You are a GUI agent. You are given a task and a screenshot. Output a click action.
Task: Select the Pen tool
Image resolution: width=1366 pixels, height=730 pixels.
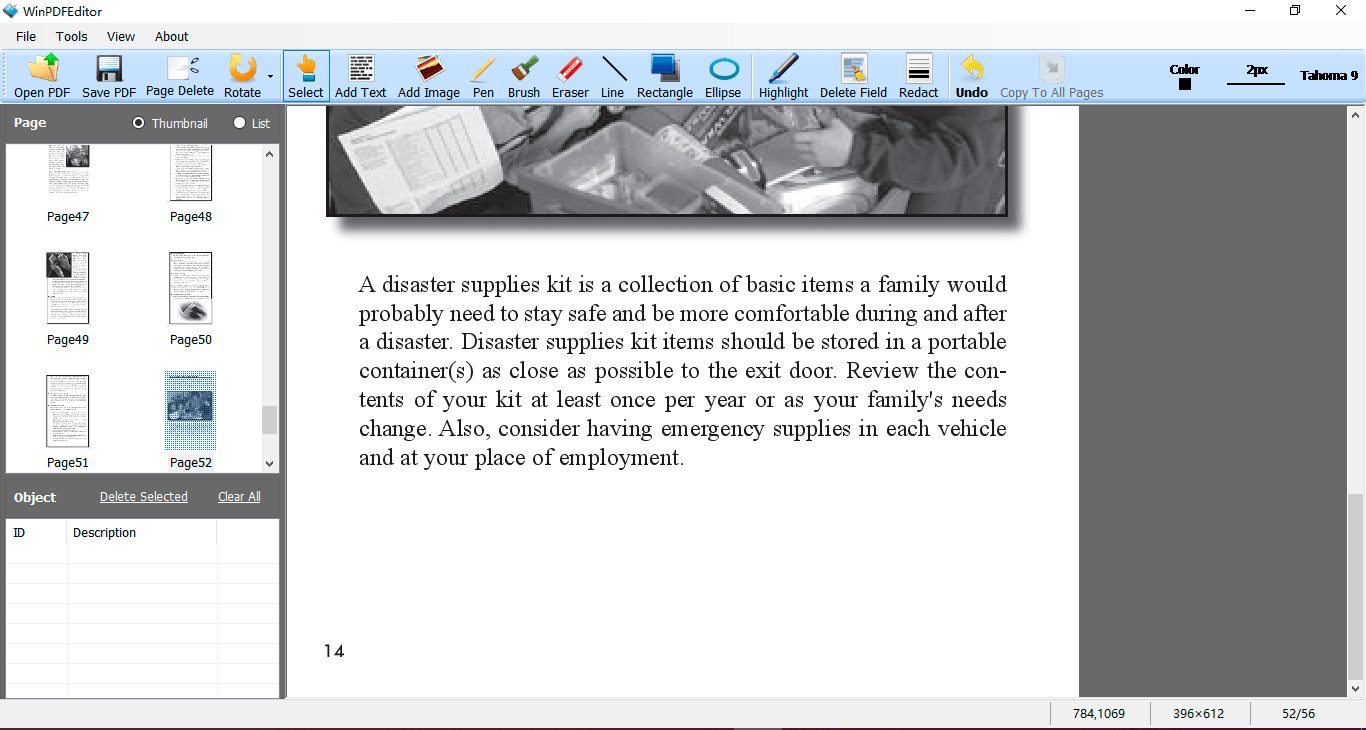(482, 75)
